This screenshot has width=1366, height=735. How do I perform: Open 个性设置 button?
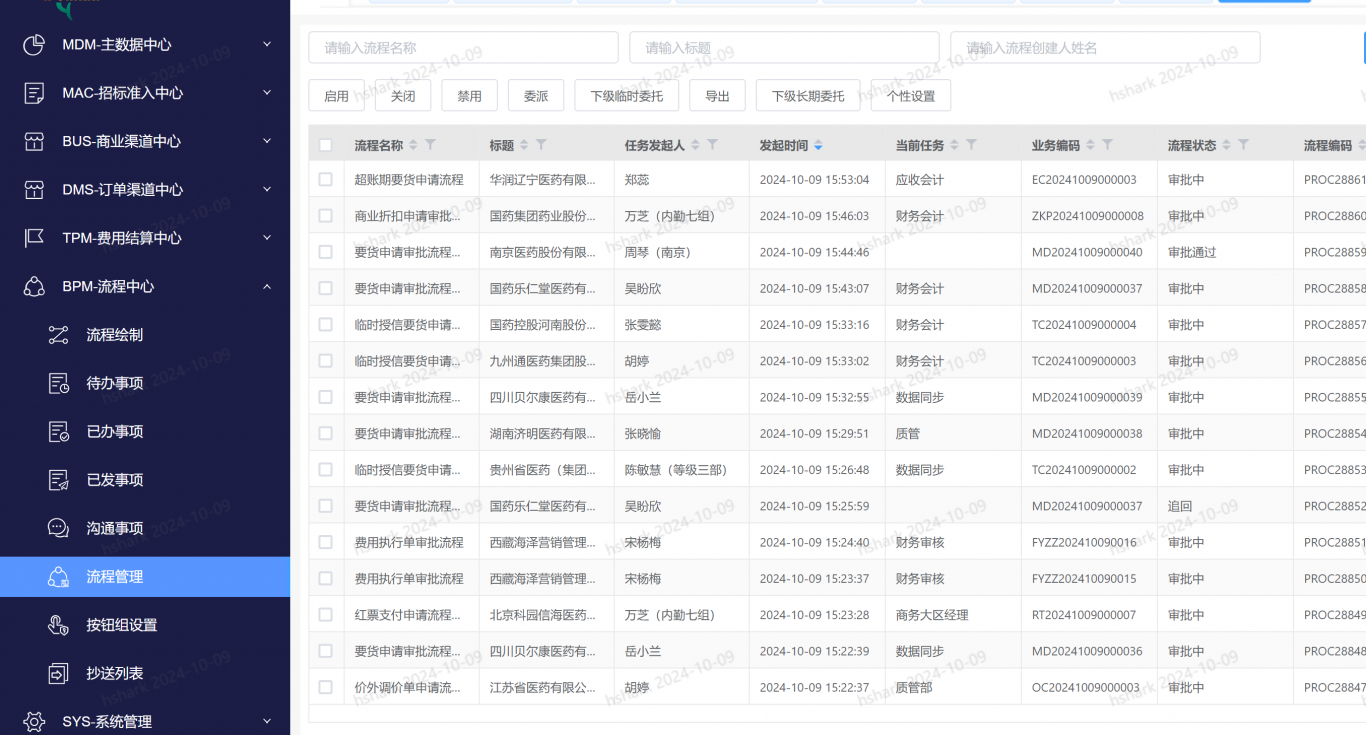coord(911,96)
